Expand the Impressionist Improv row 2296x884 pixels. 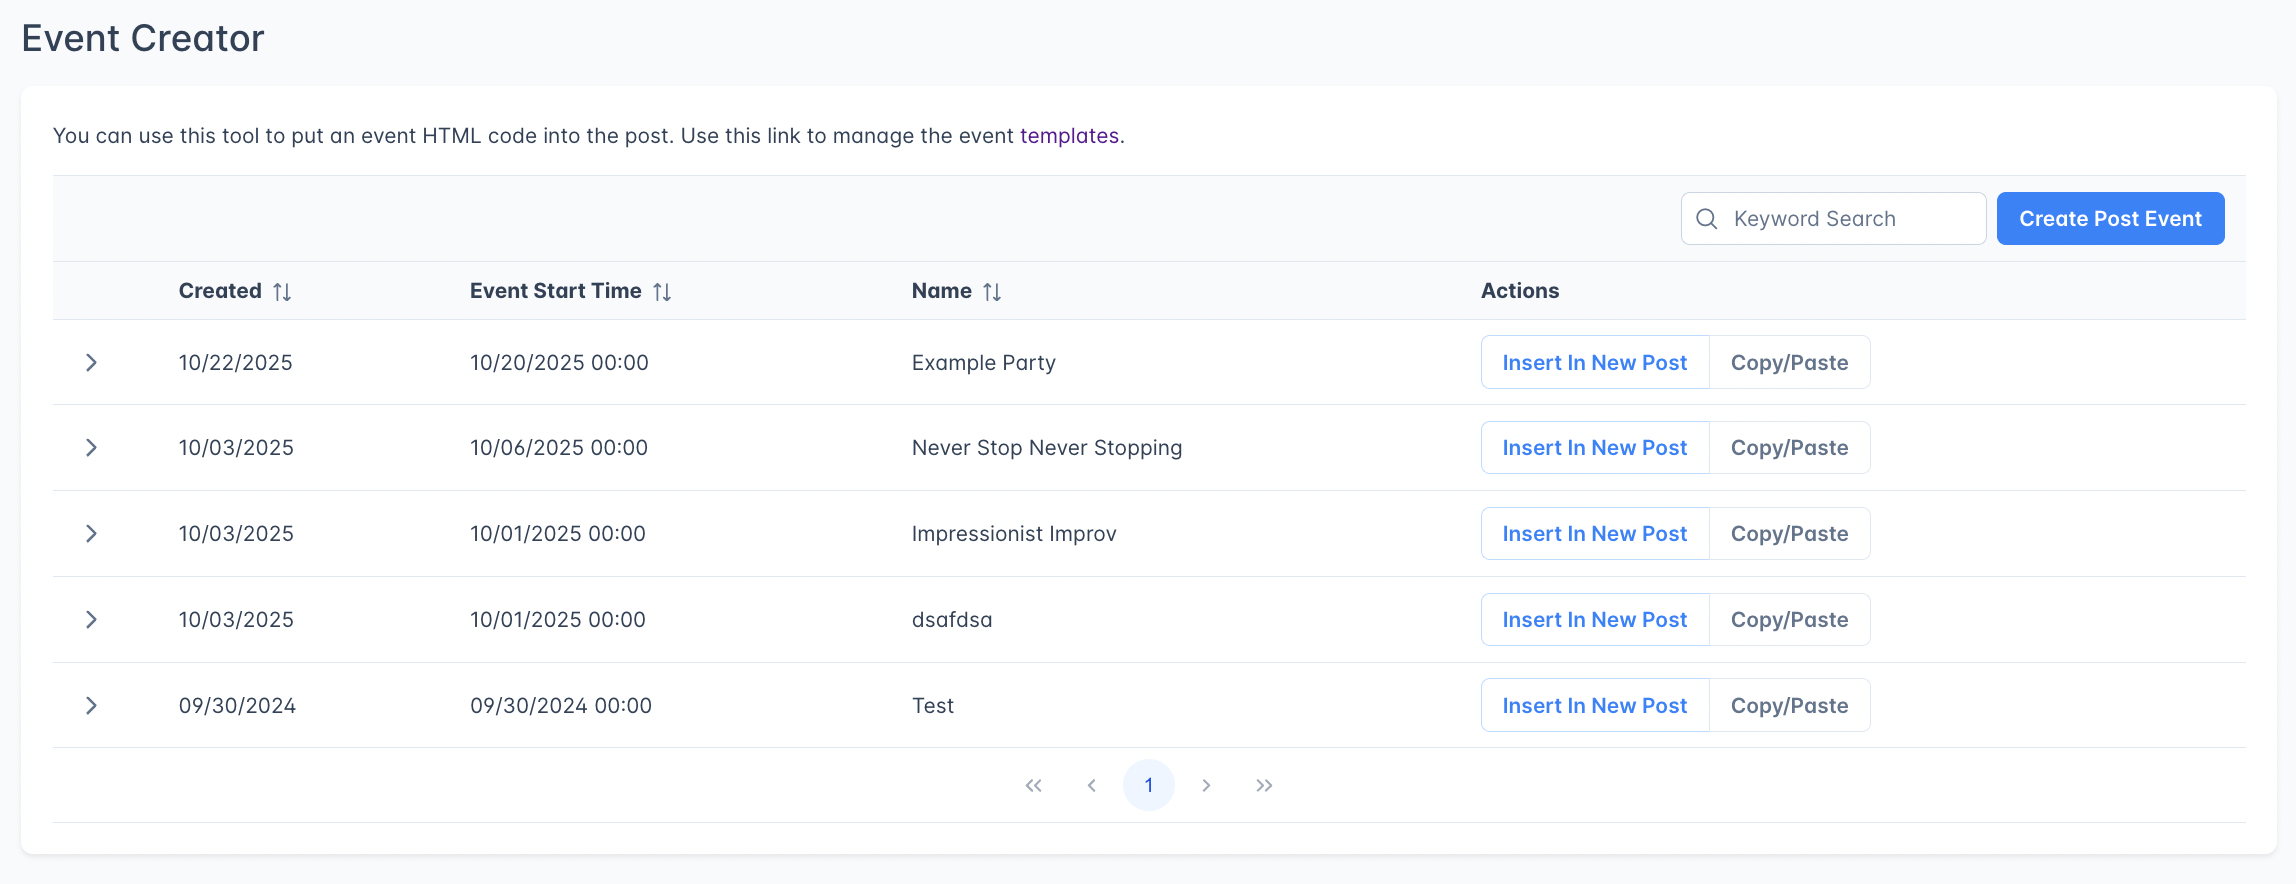91,534
